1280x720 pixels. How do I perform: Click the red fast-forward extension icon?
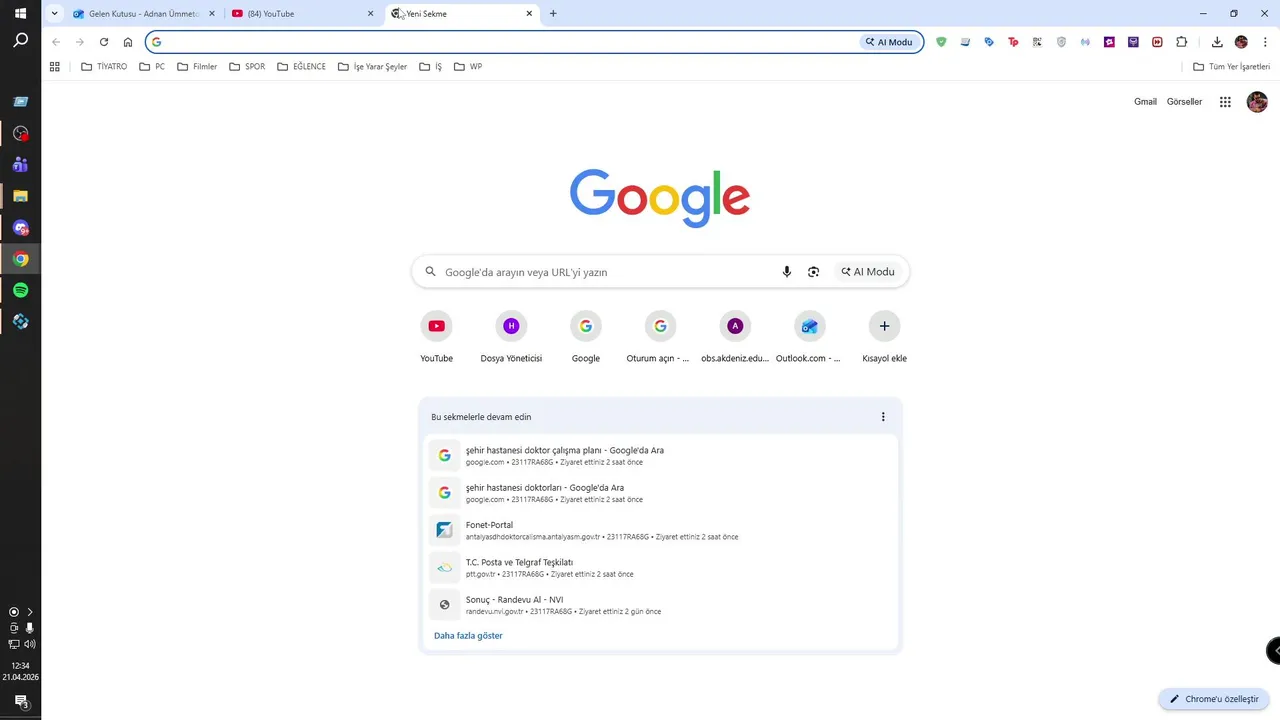point(1157,42)
